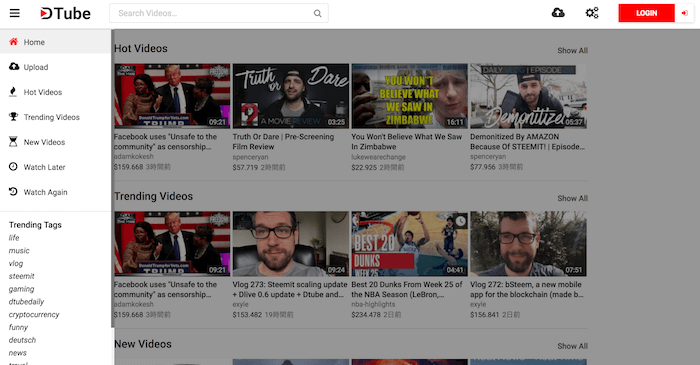Expand Trending Videos with Show All
700x365 pixels.
pos(572,198)
